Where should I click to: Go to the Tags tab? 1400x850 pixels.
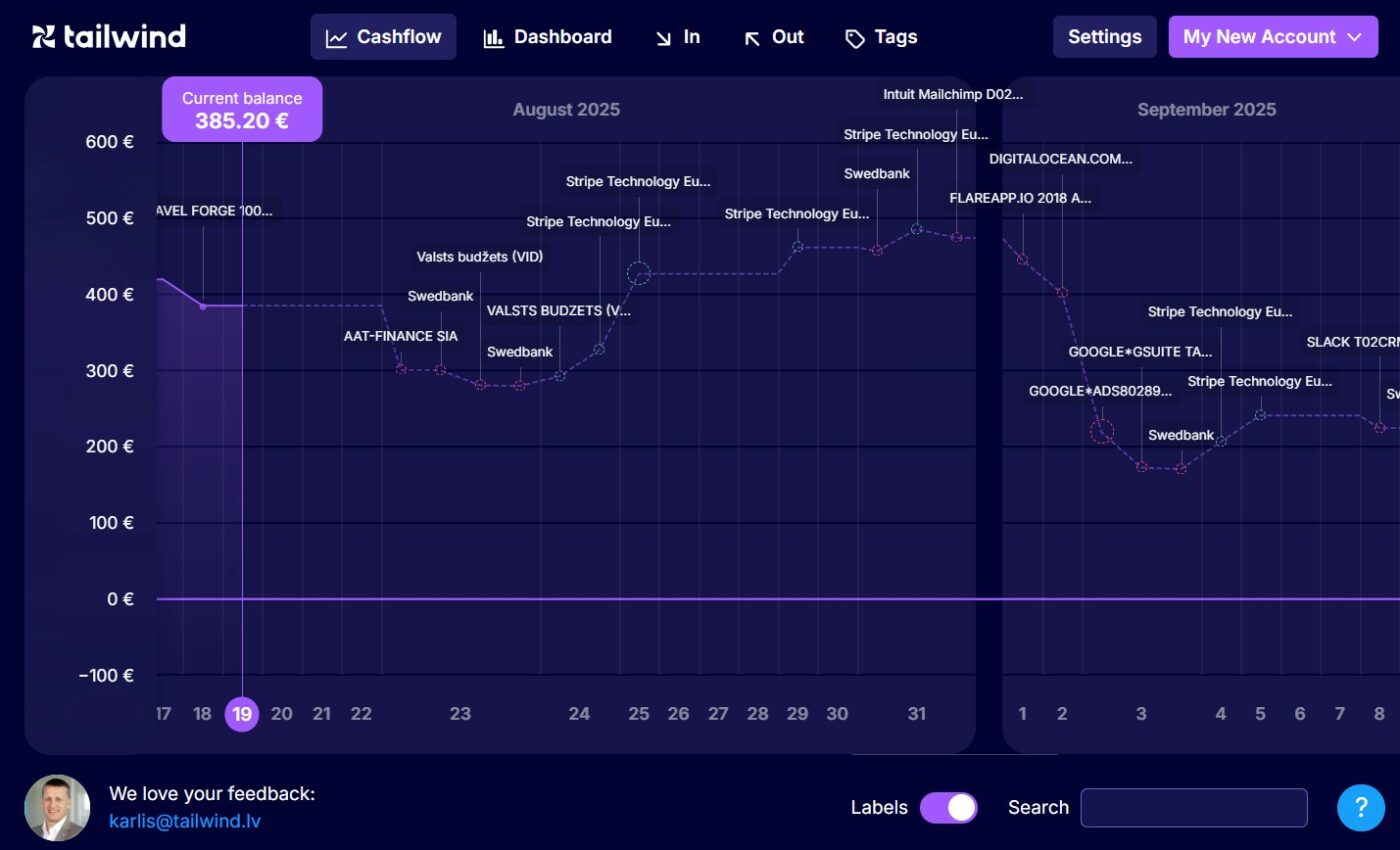tap(880, 37)
